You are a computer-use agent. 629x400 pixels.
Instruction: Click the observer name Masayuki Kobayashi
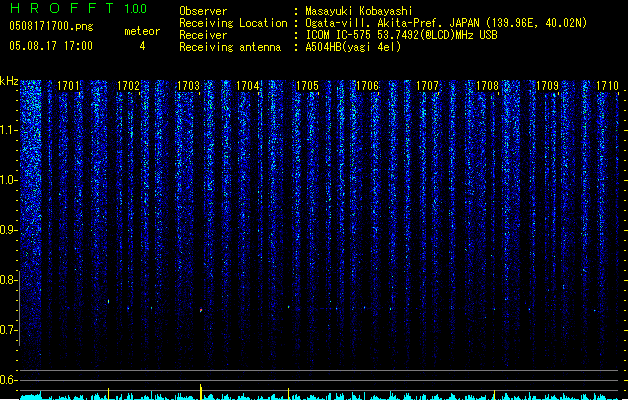[x=359, y=11]
